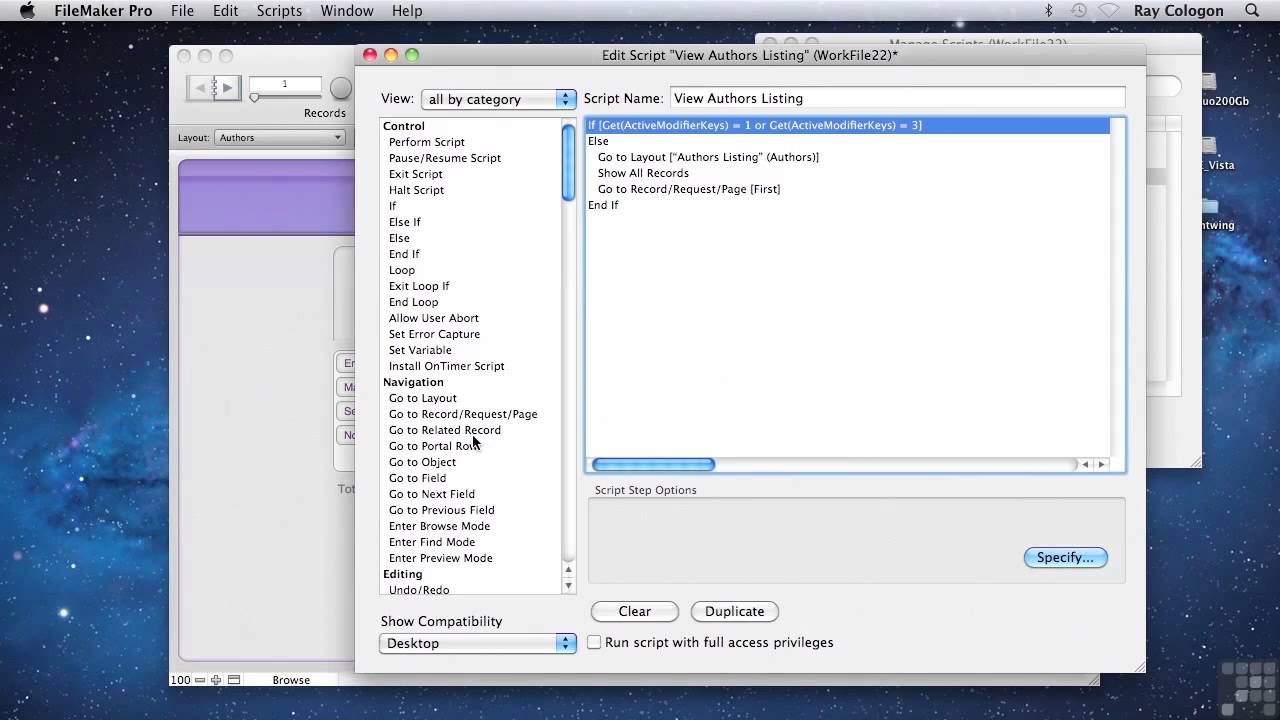Click script pane scroll right arrow
This screenshot has height=720, width=1280.
coord(1102,465)
